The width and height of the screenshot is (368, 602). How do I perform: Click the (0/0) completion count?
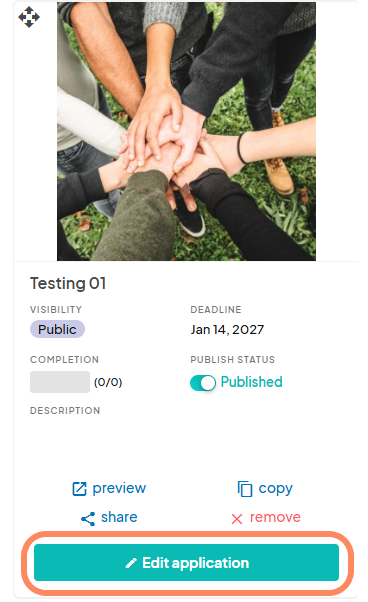click(x=108, y=382)
